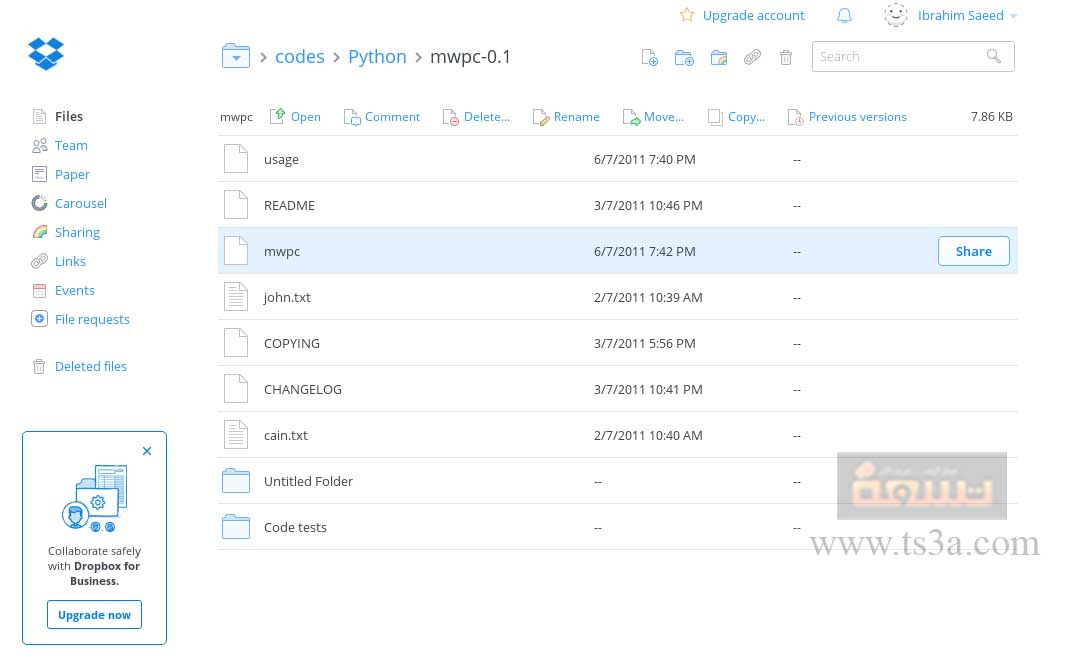
Task: Click Delete... in the file action bar
Action: click(476, 117)
